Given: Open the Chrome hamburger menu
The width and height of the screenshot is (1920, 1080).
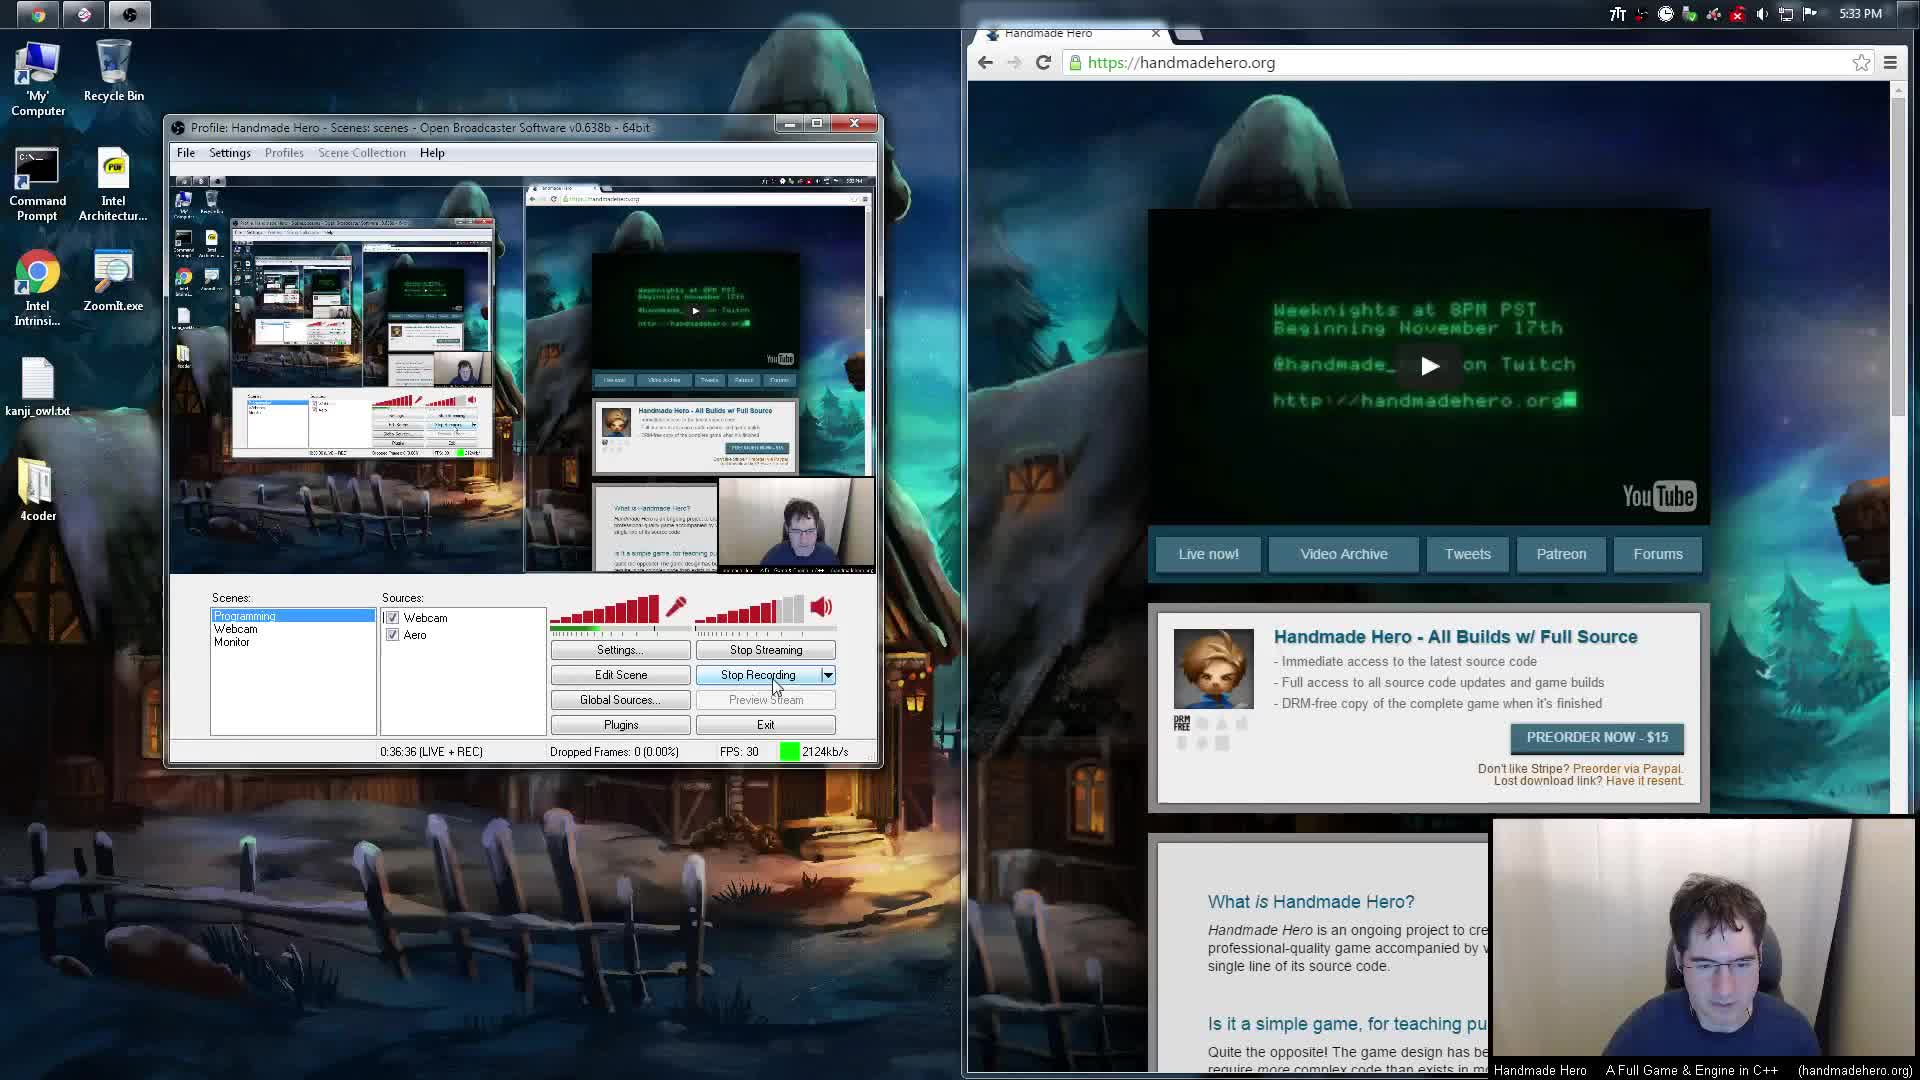Looking at the screenshot, I should (x=1890, y=62).
